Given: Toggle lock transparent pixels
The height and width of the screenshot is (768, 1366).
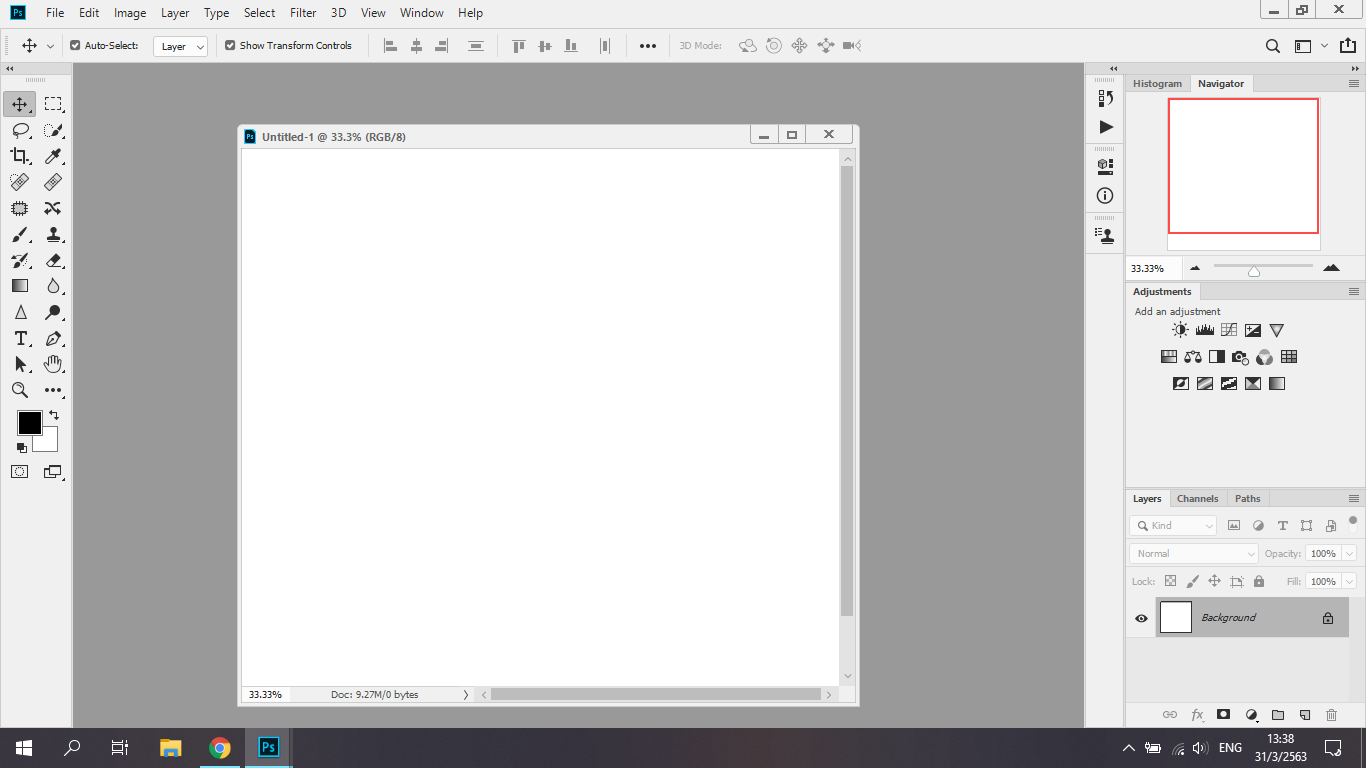Looking at the screenshot, I should [x=1171, y=581].
